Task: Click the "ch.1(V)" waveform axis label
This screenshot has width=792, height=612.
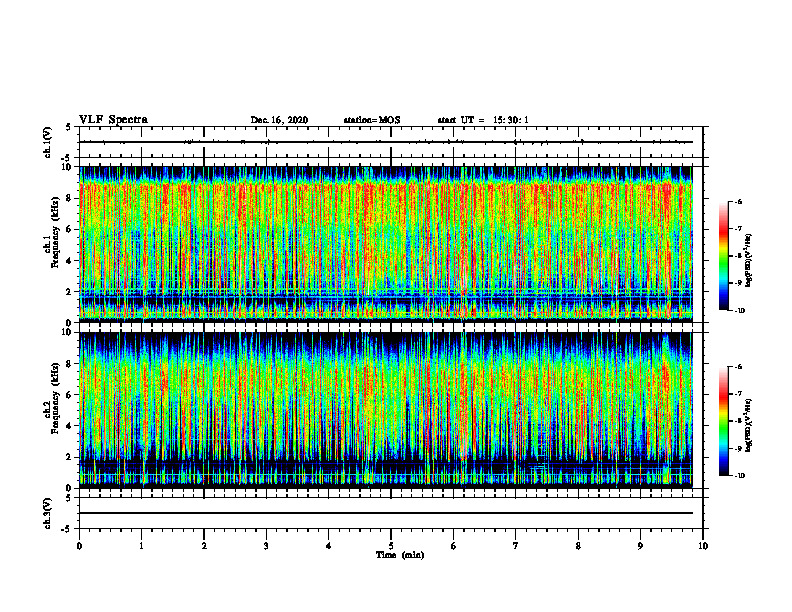Action: 48,142
